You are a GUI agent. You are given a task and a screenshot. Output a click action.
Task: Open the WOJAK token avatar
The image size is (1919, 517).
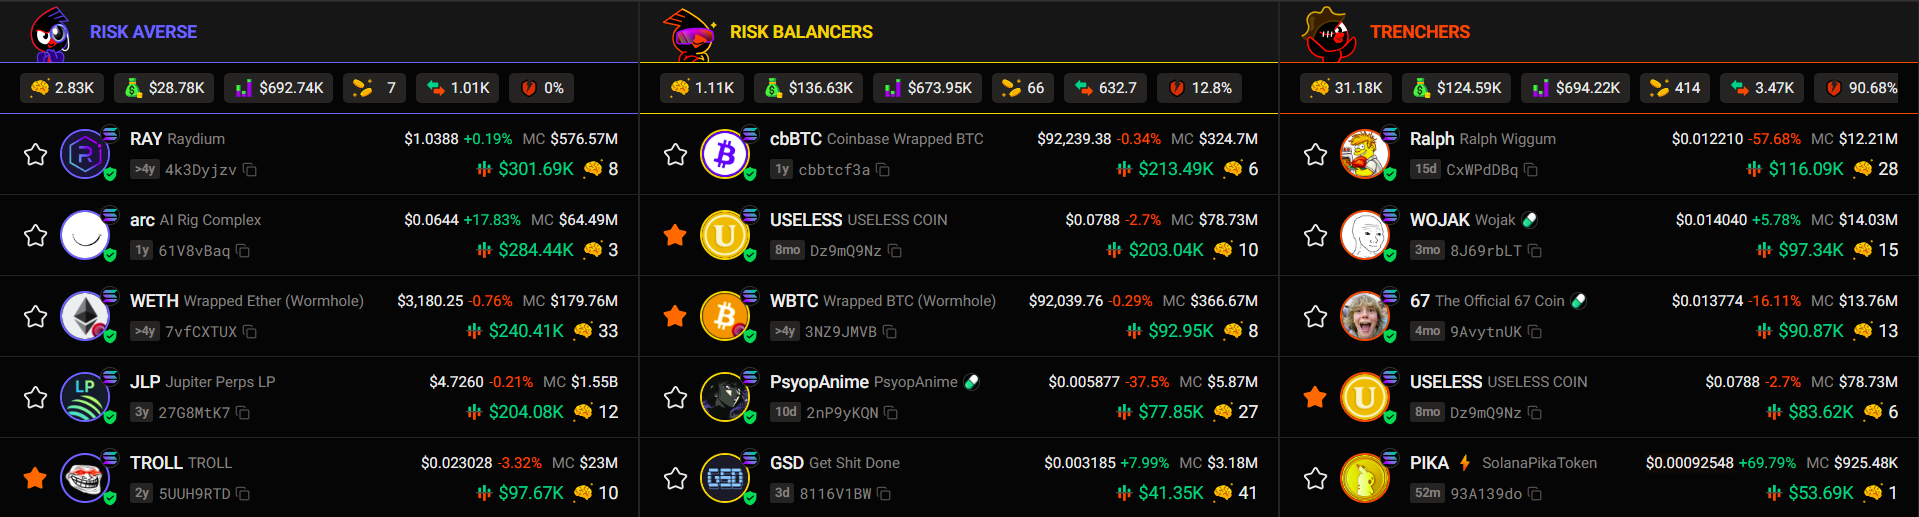(1365, 235)
